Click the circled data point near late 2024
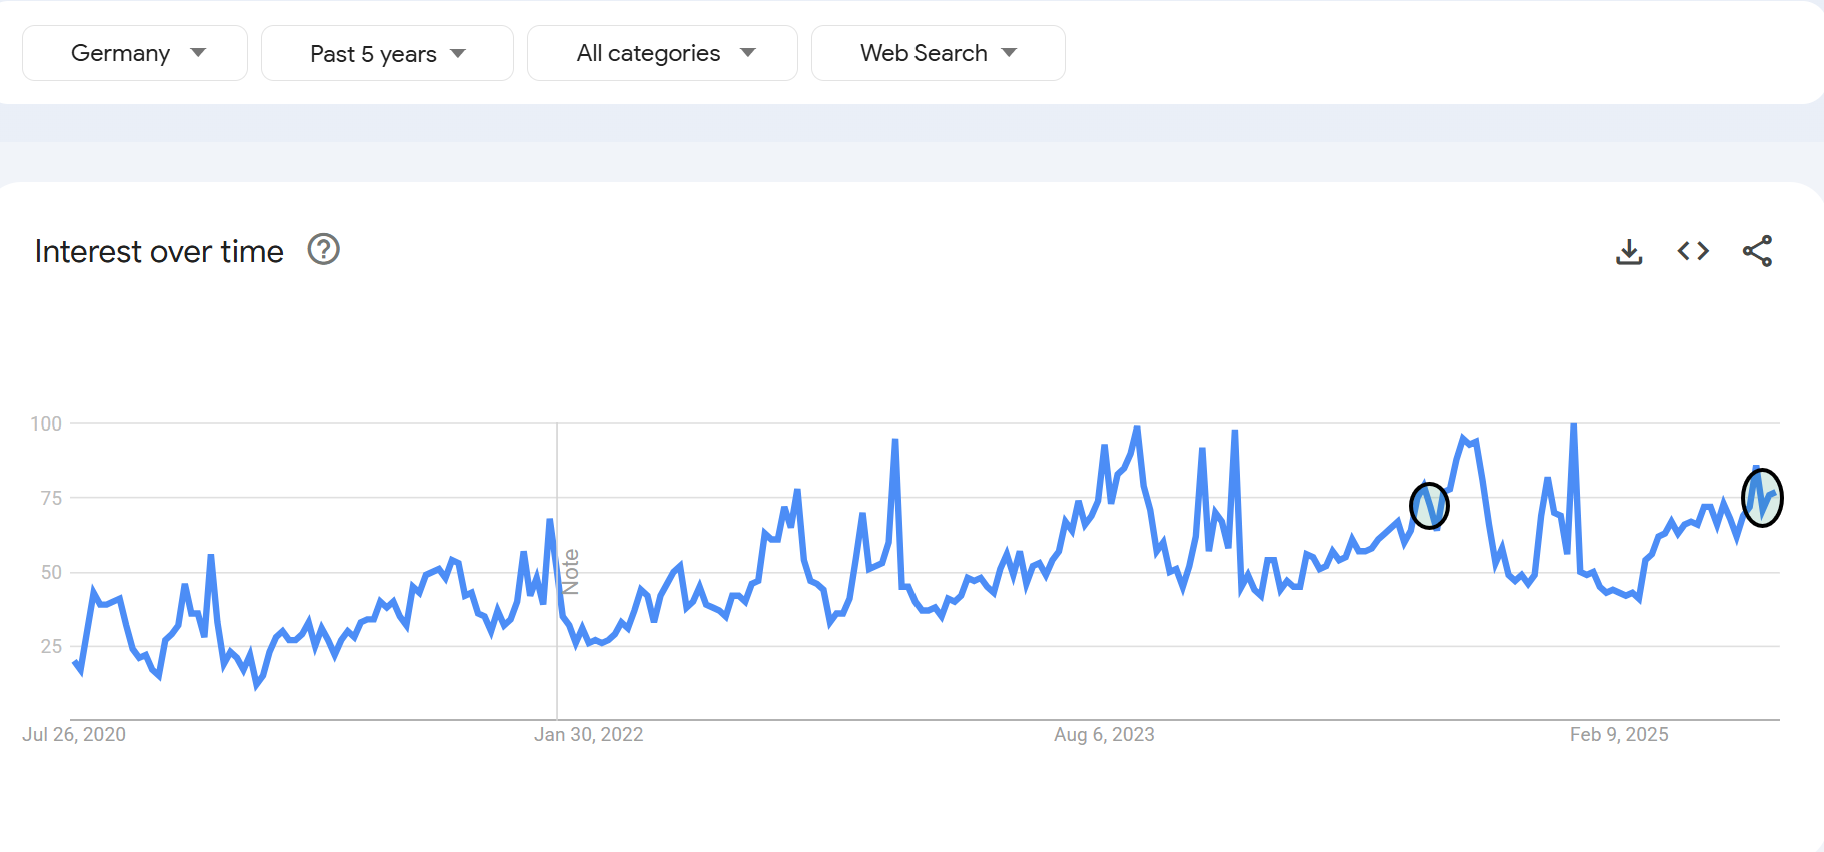This screenshot has height=852, width=1824. (1429, 506)
